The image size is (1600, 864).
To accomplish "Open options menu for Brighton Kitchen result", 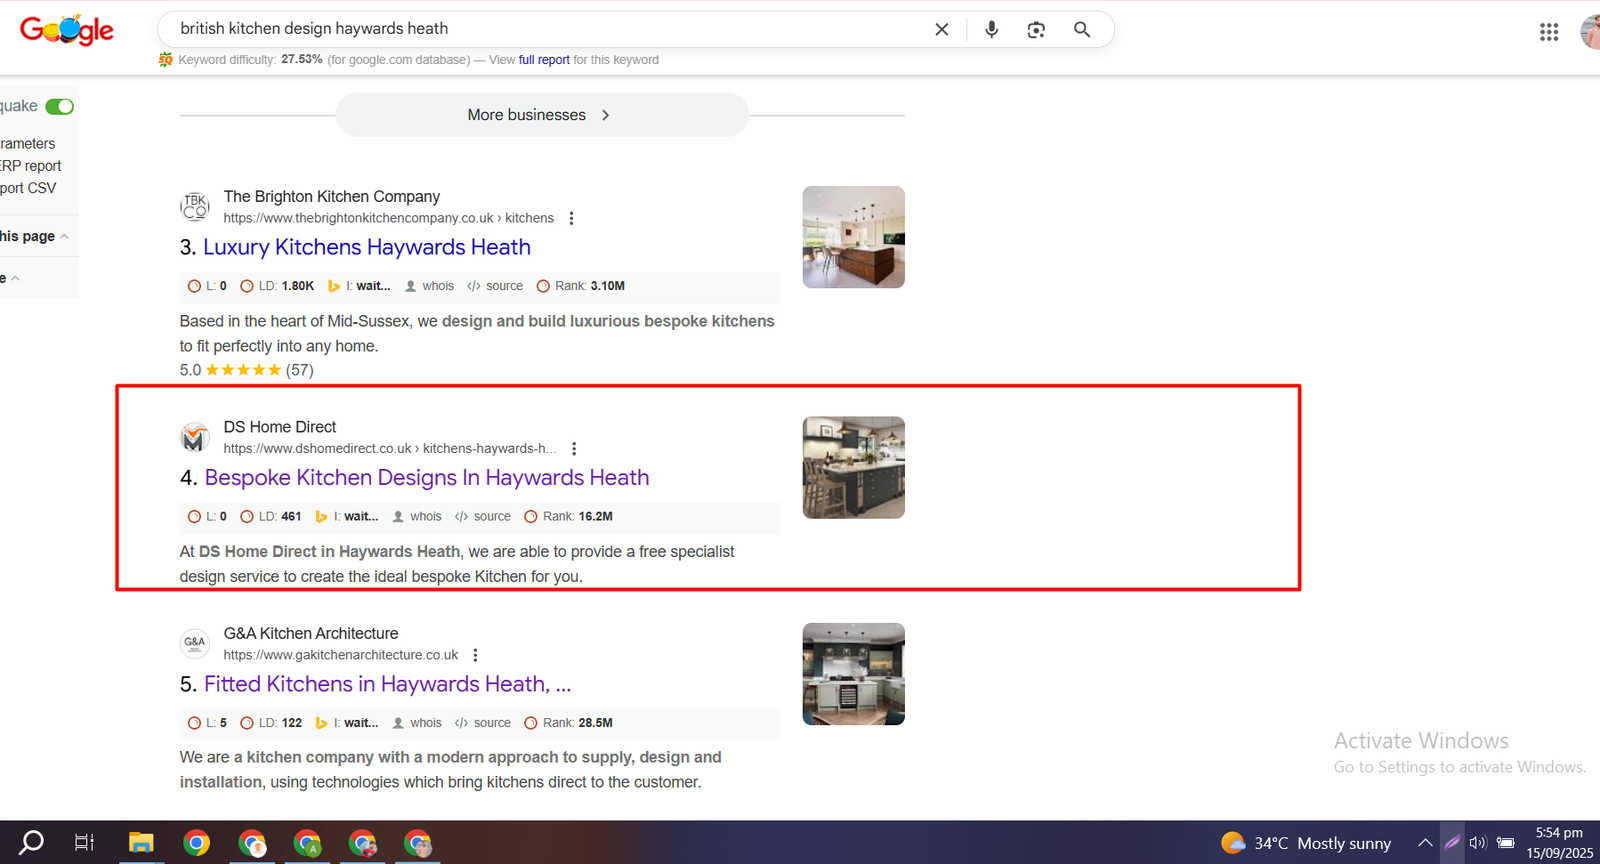I will coord(571,218).
